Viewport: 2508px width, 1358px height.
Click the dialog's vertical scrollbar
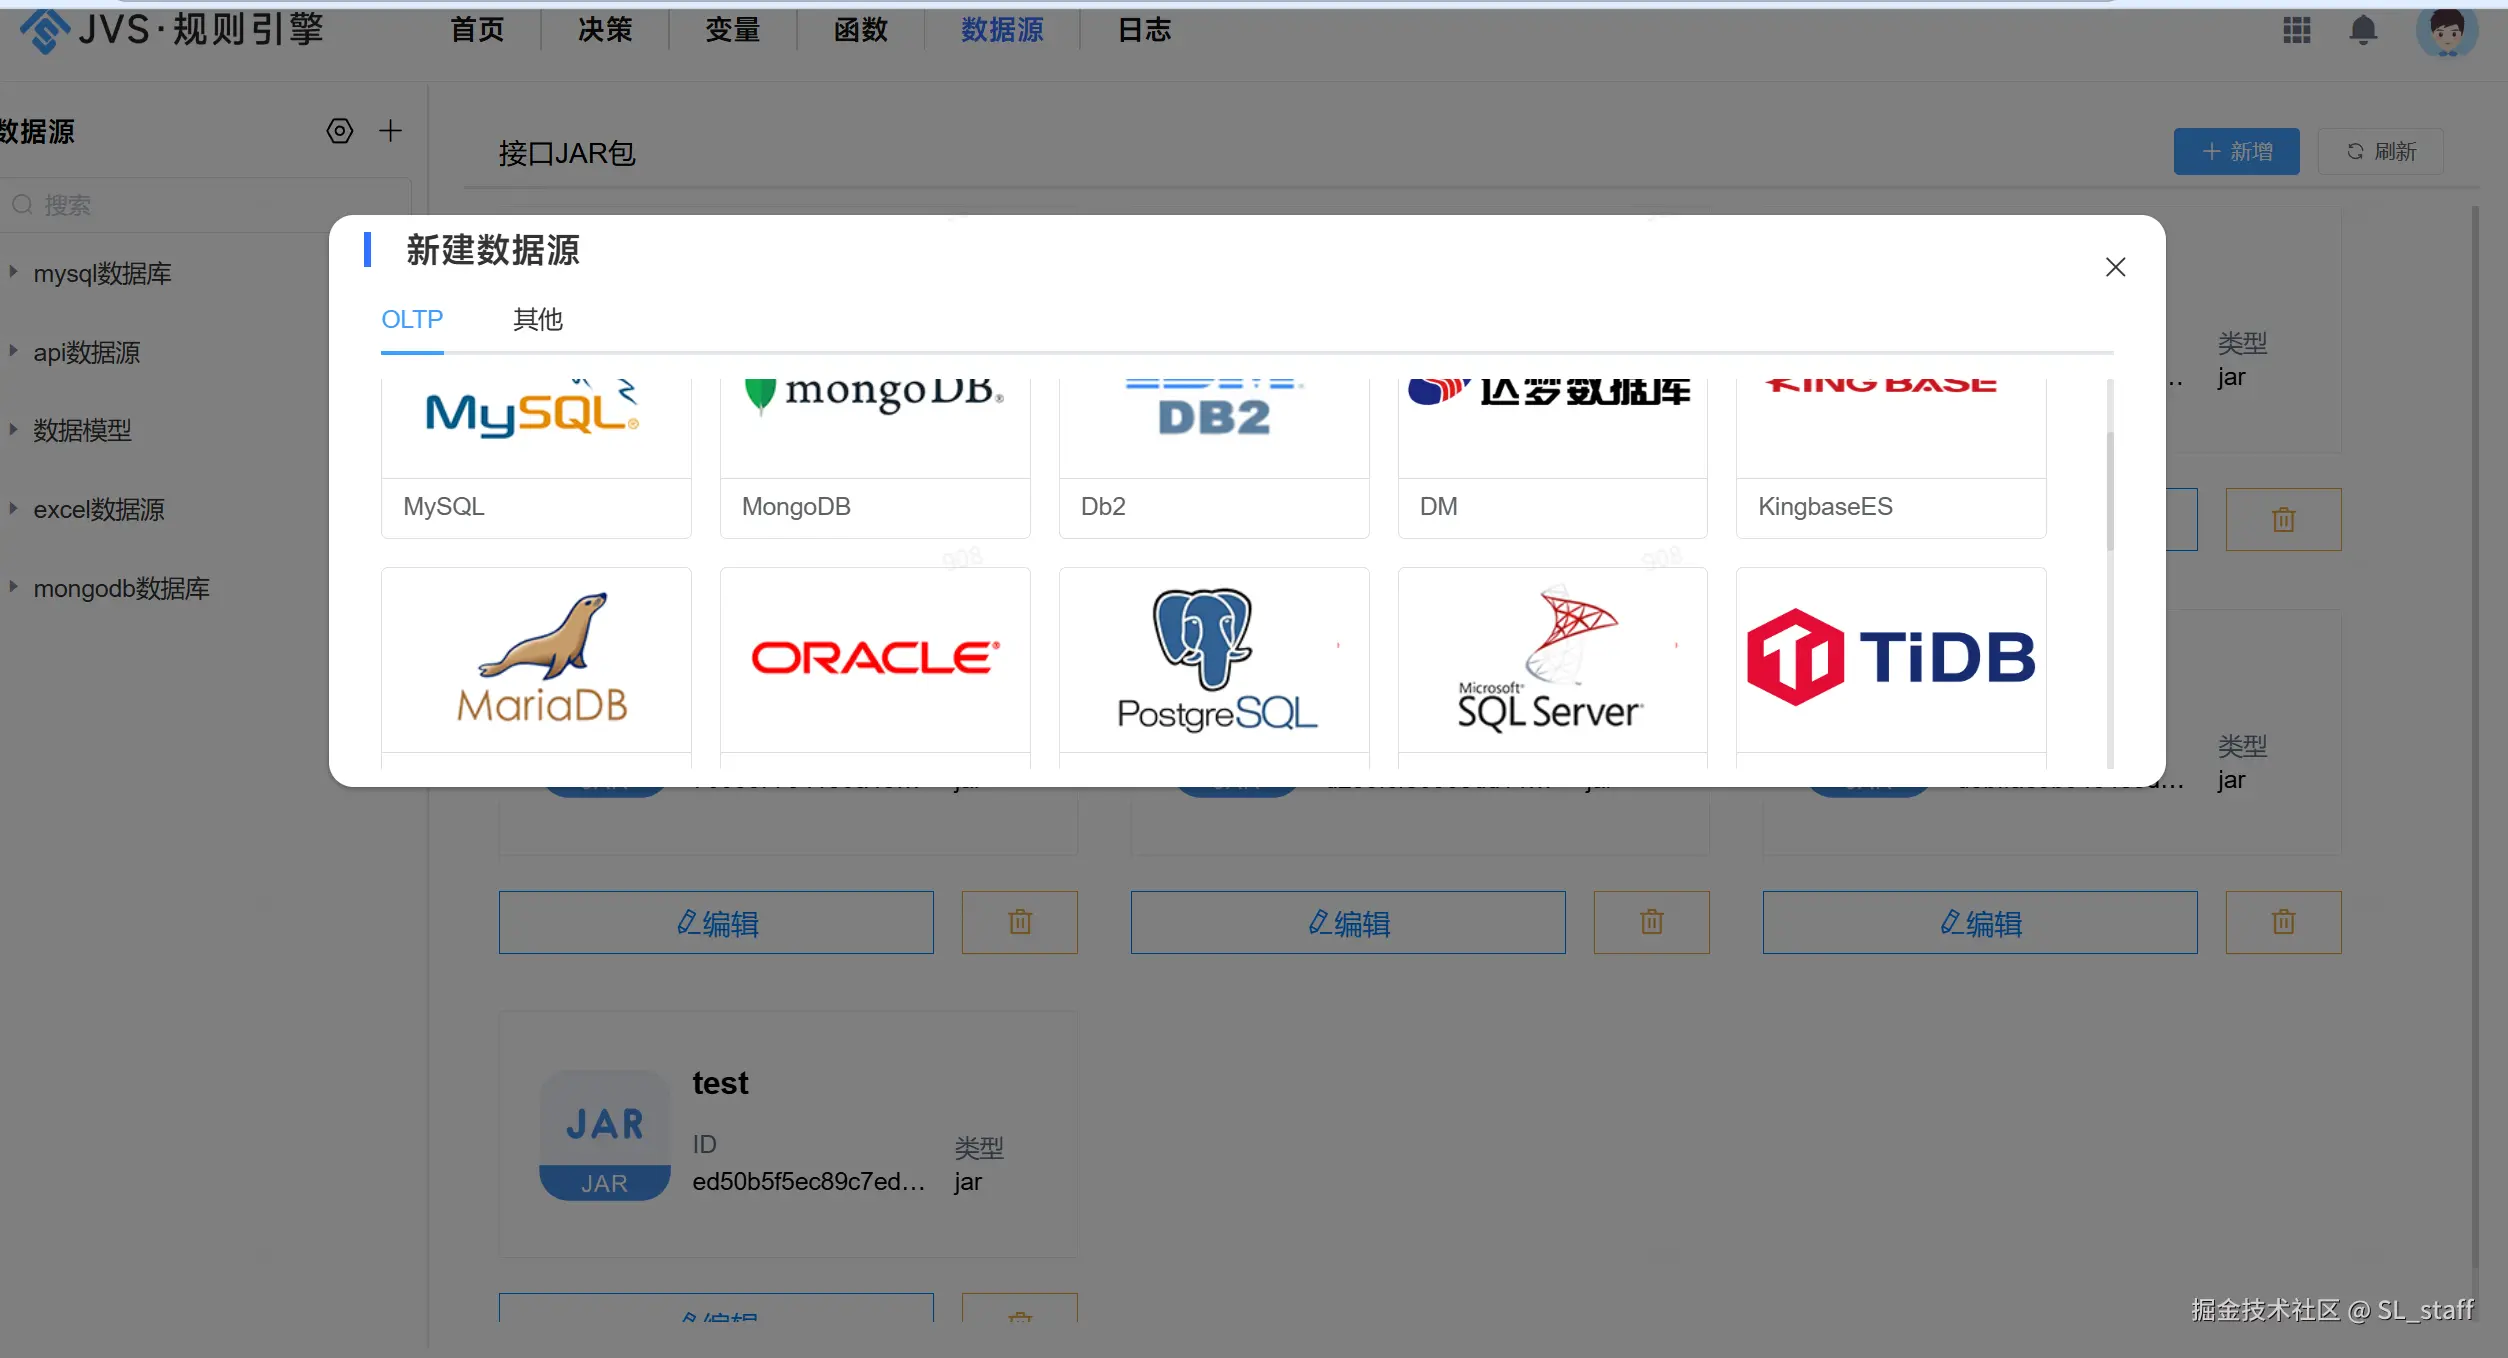coord(2110,490)
